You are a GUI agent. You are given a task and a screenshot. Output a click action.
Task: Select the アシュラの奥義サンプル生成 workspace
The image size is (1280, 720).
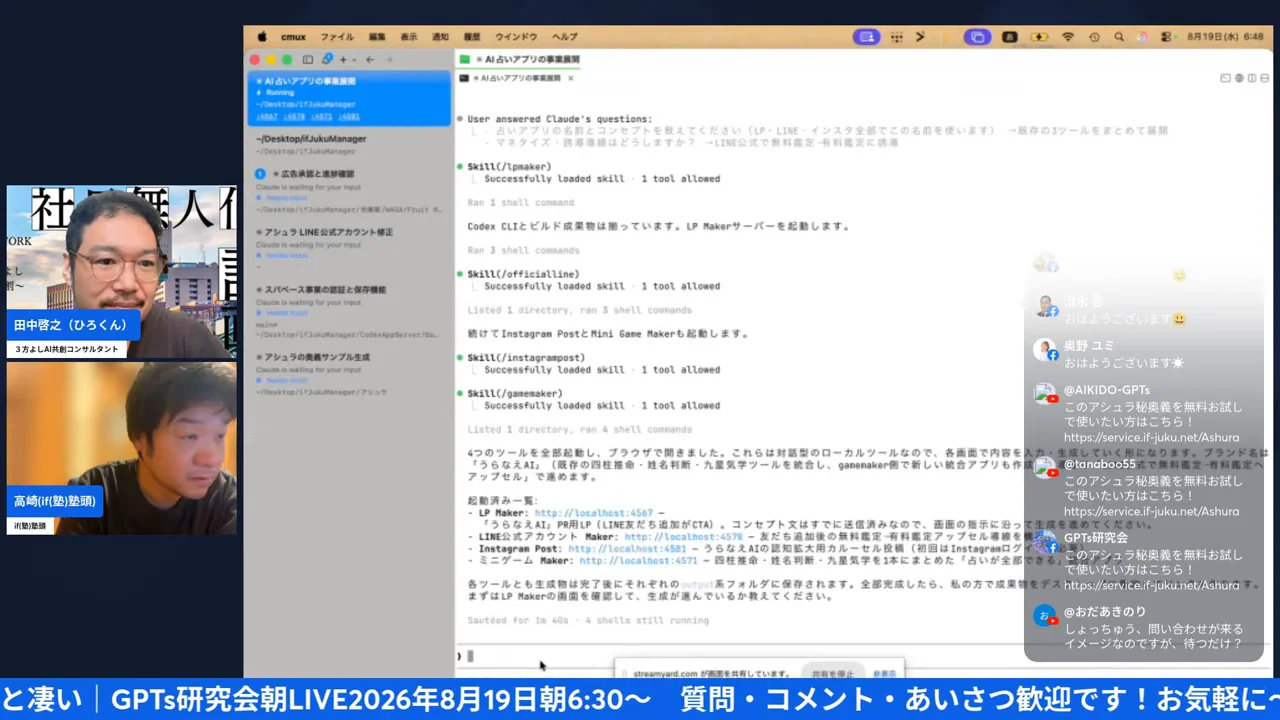pyautogui.click(x=349, y=374)
